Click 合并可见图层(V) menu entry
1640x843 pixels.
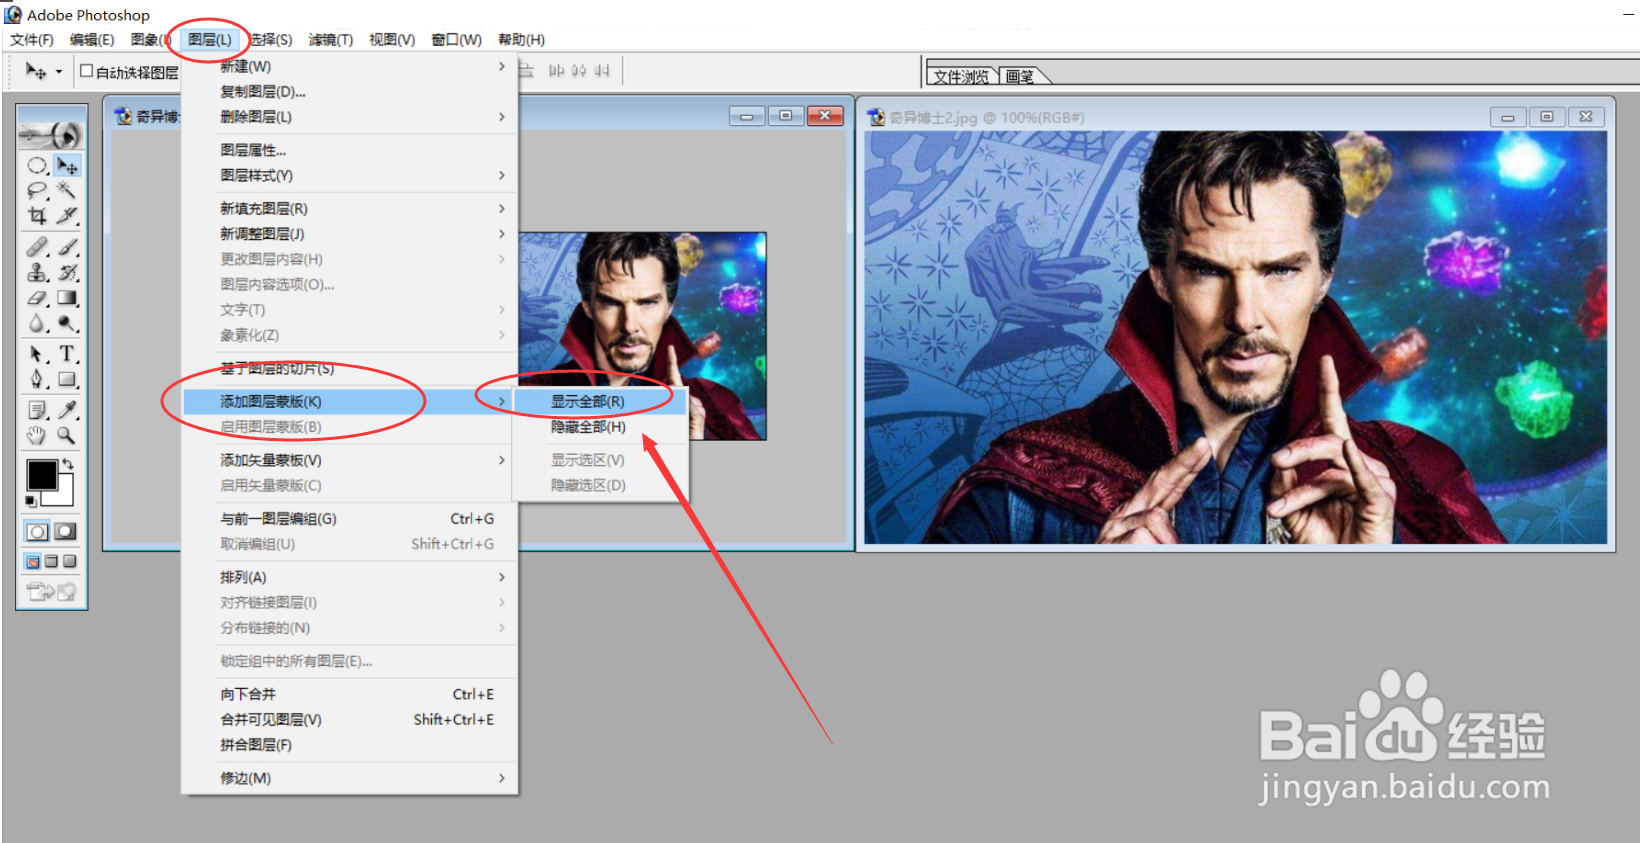349,719
